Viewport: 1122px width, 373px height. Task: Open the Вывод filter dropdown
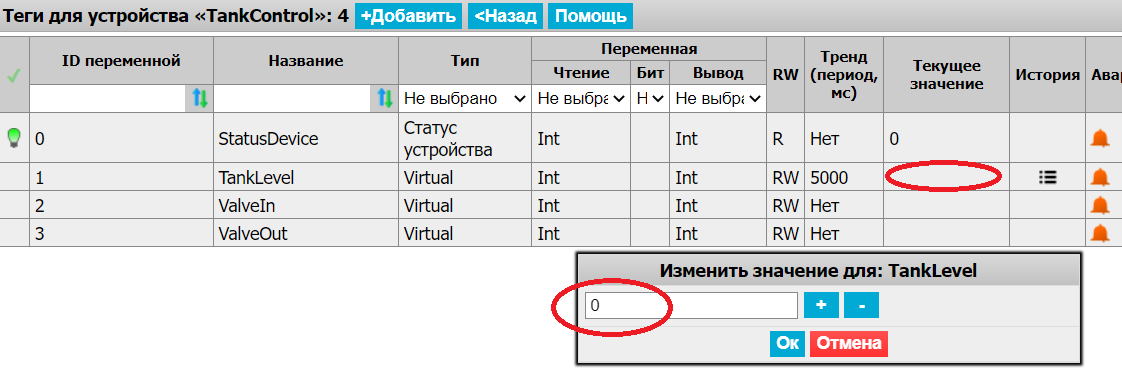717,99
